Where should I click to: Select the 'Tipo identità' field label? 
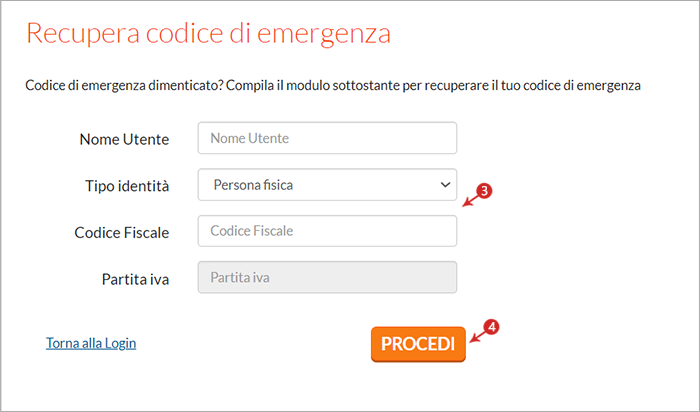pyautogui.click(x=127, y=186)
